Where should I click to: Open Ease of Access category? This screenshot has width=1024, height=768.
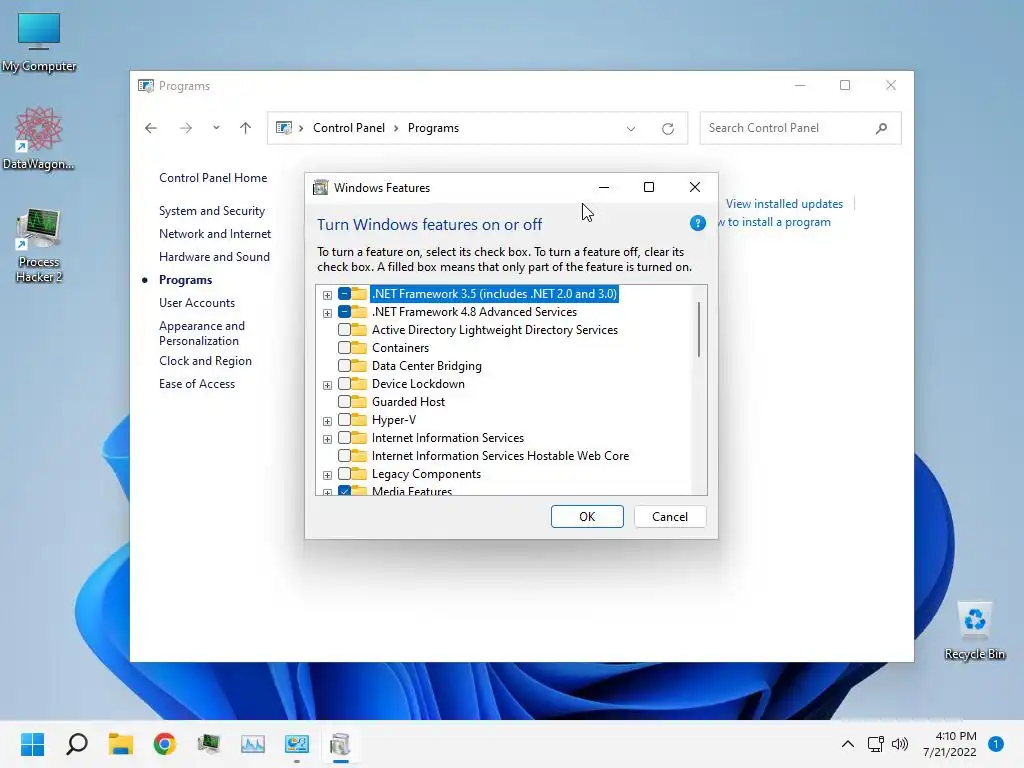pyautogui.click(x=197, y=384)
